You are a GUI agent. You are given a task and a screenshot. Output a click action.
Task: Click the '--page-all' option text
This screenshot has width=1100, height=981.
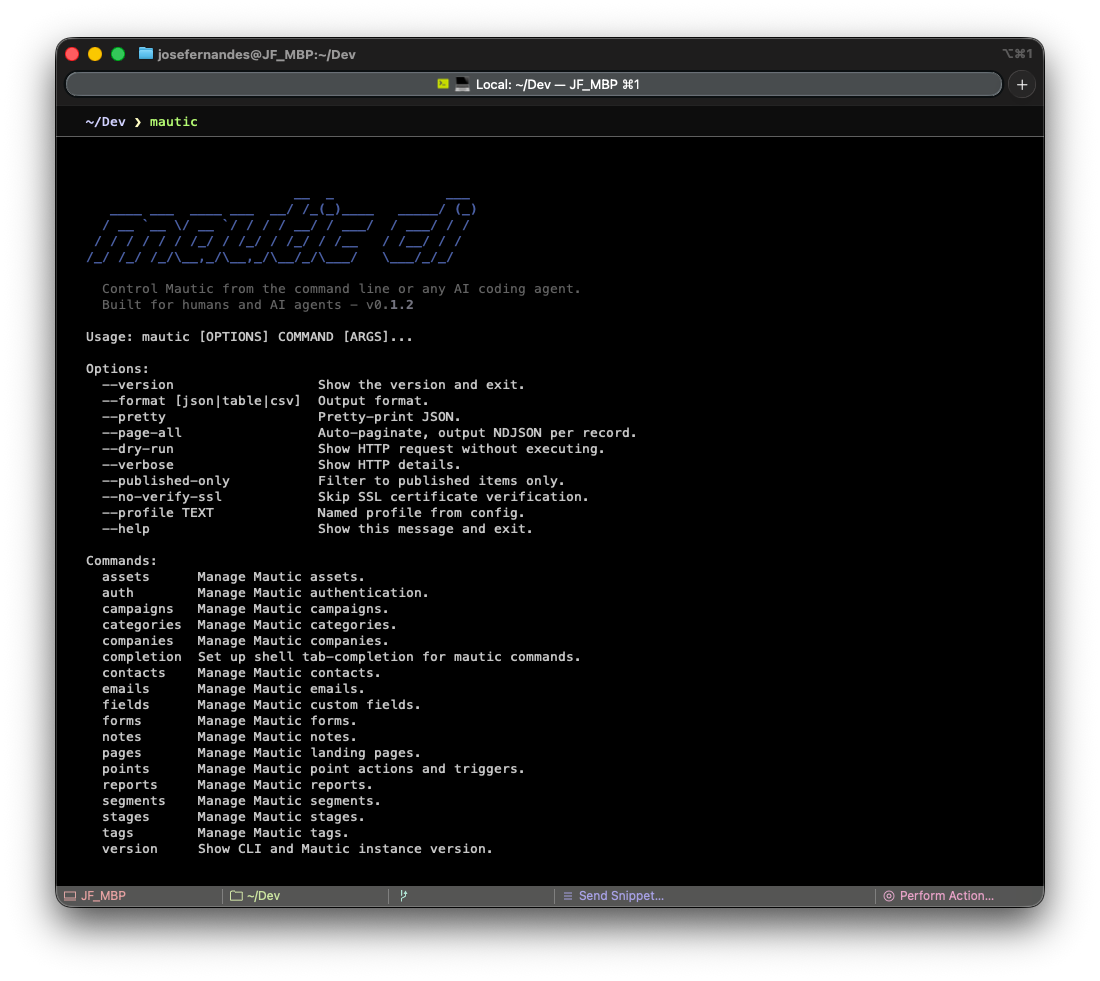point(142,433)
